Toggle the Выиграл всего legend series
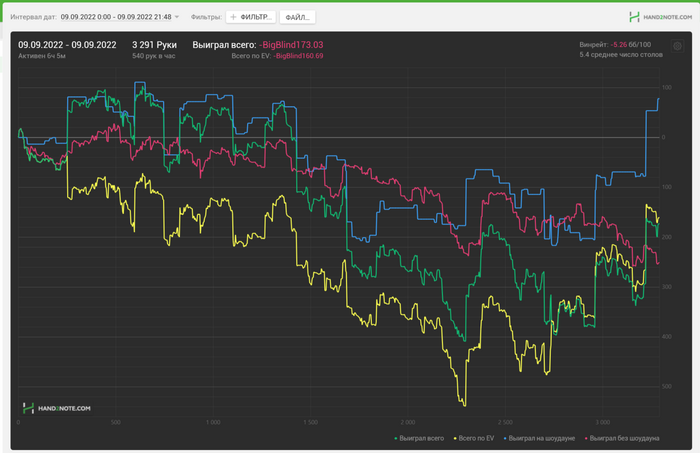700x453 pixels. (x=419, y=438)
